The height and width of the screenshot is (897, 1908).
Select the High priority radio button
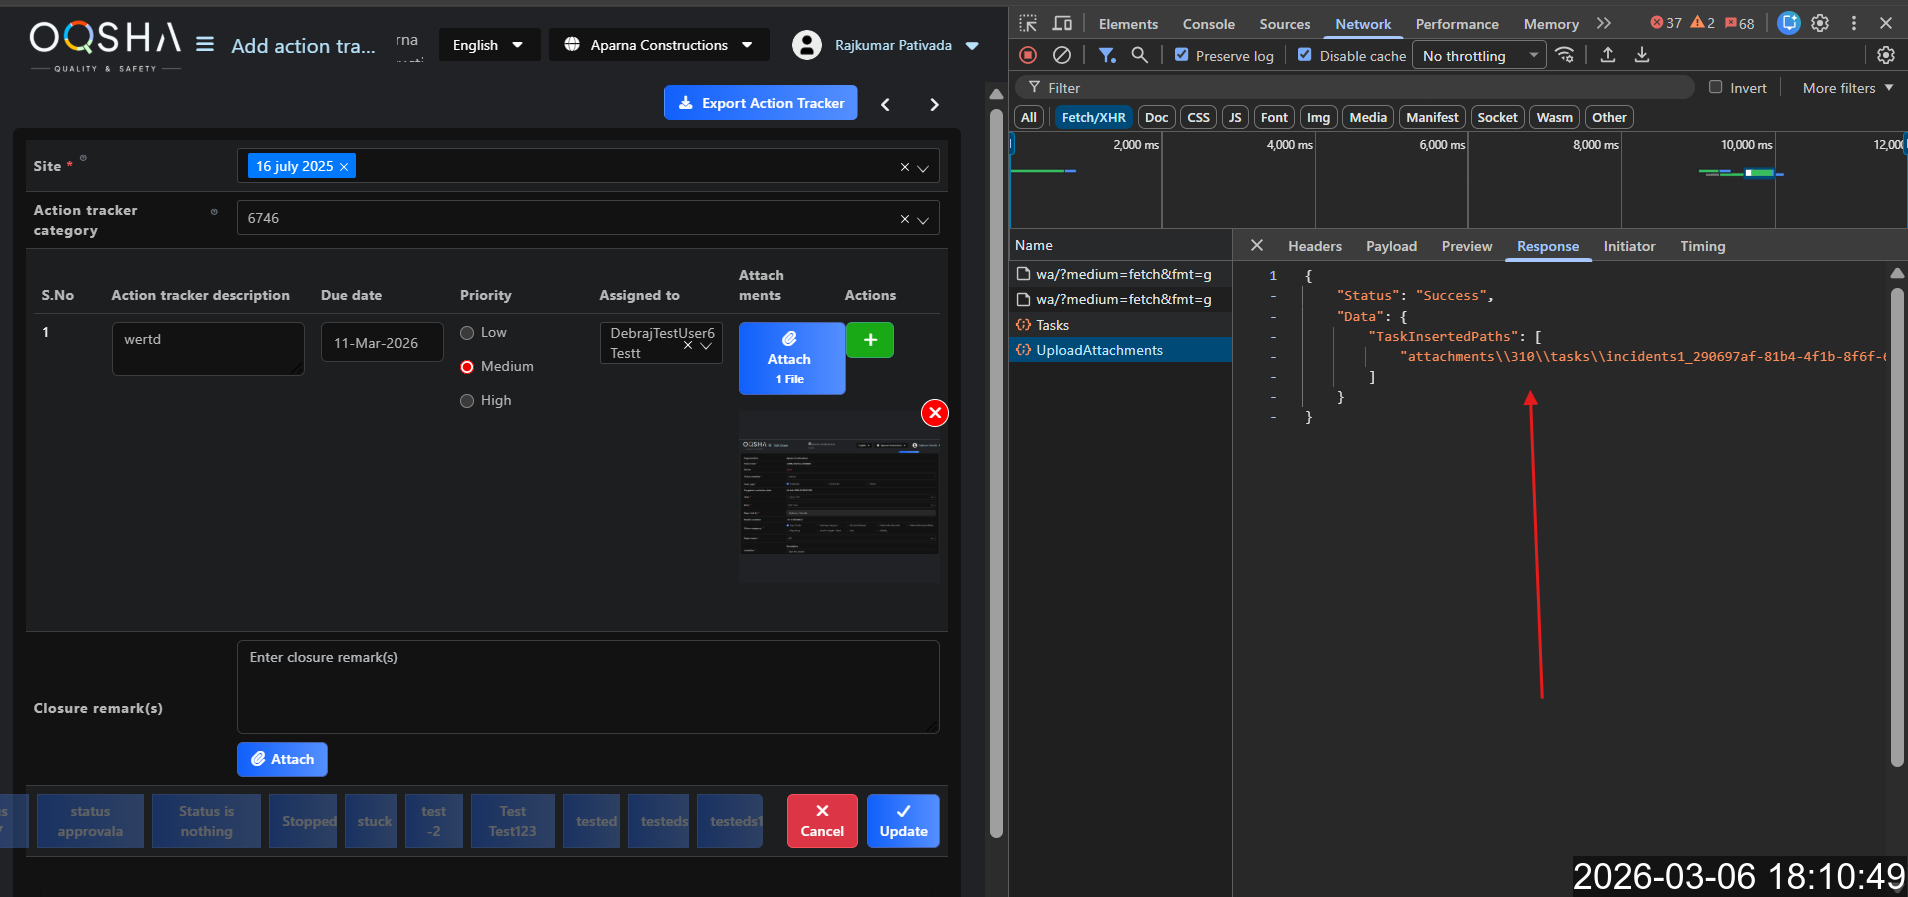point(467,401)
